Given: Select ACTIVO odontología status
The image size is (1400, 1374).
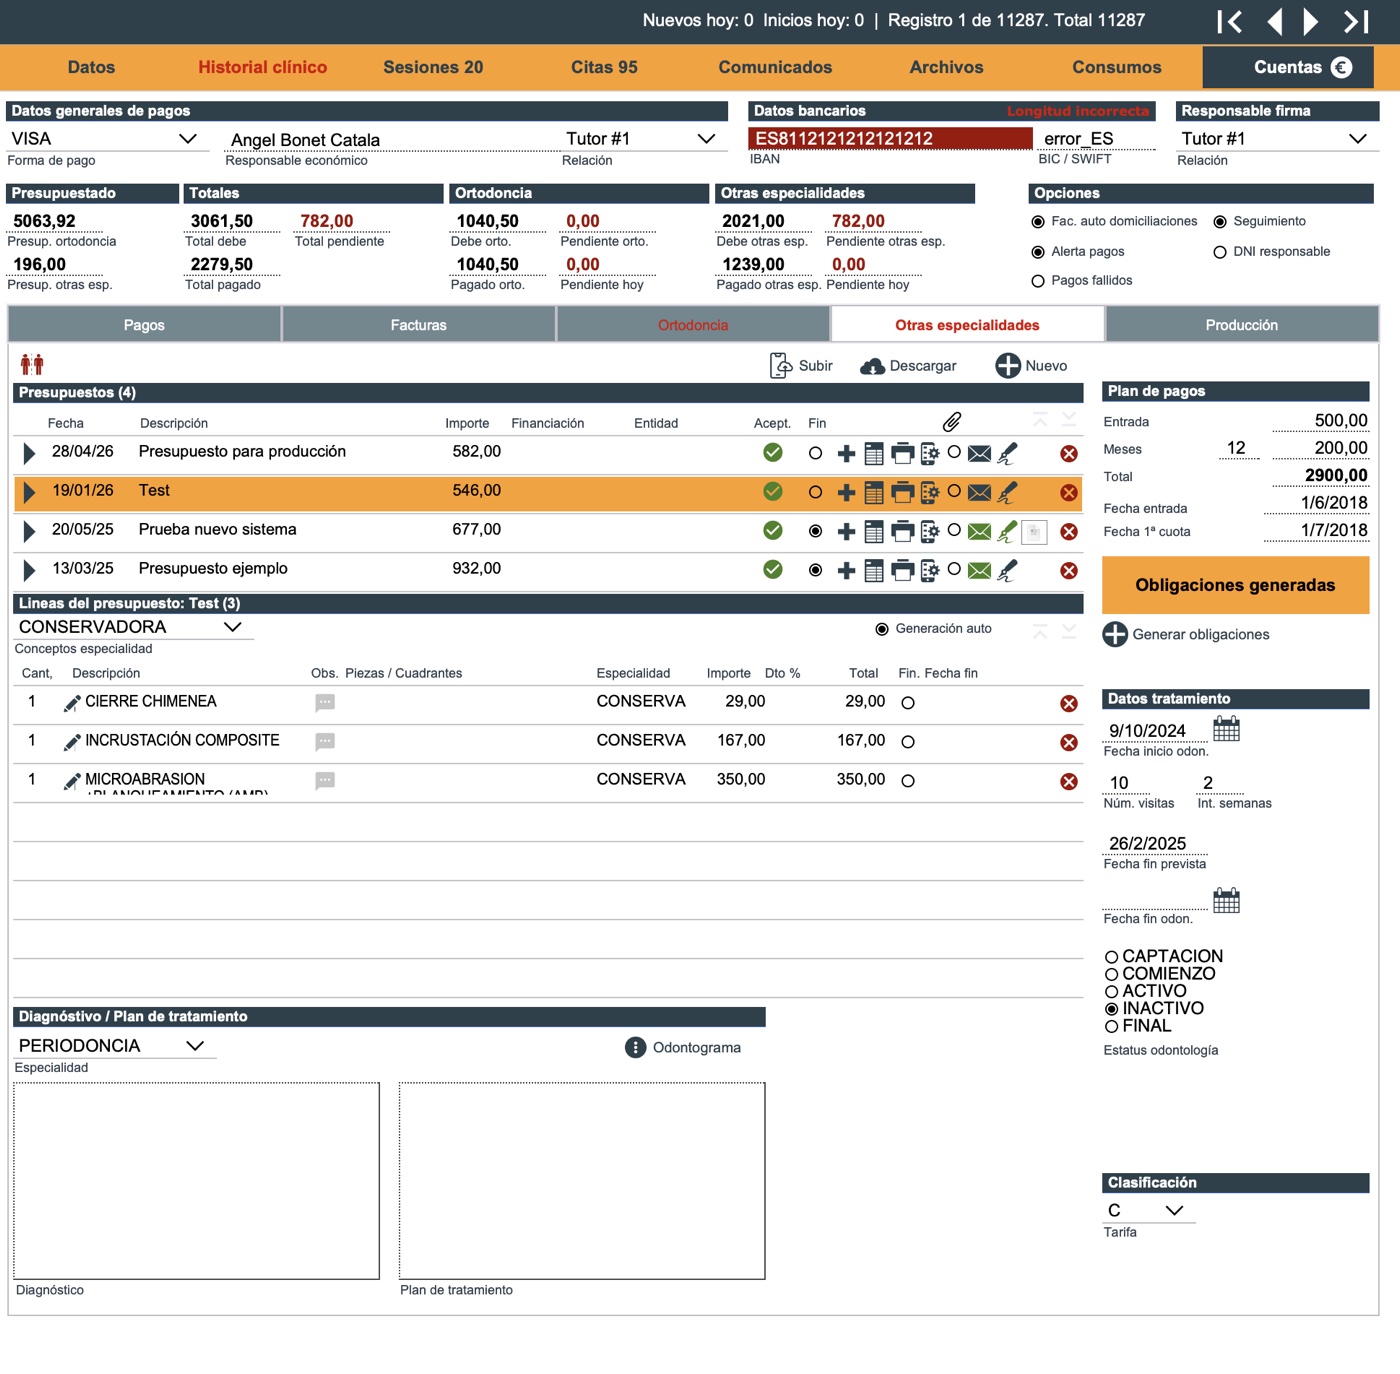Looking at the screenshot, I should pos(1111,992).
